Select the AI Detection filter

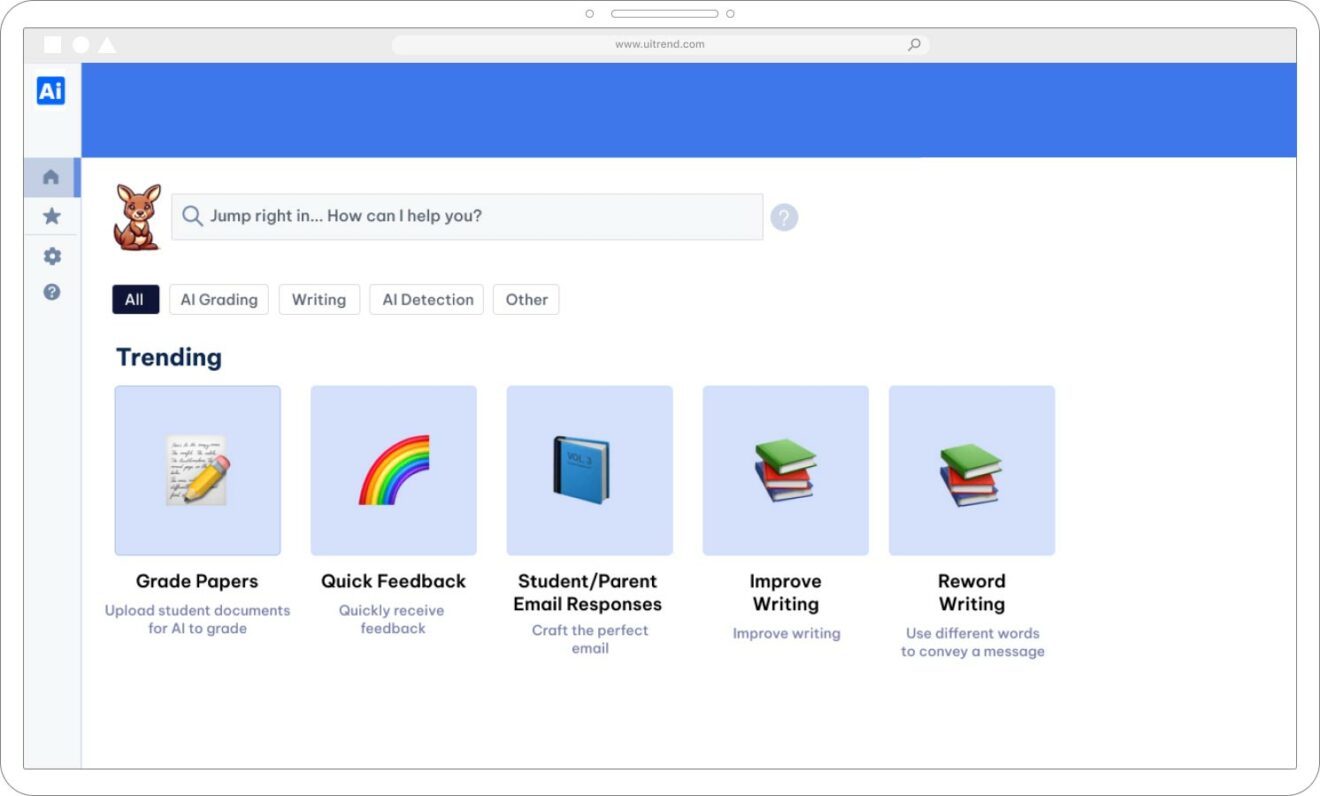[x=426, y=299]
